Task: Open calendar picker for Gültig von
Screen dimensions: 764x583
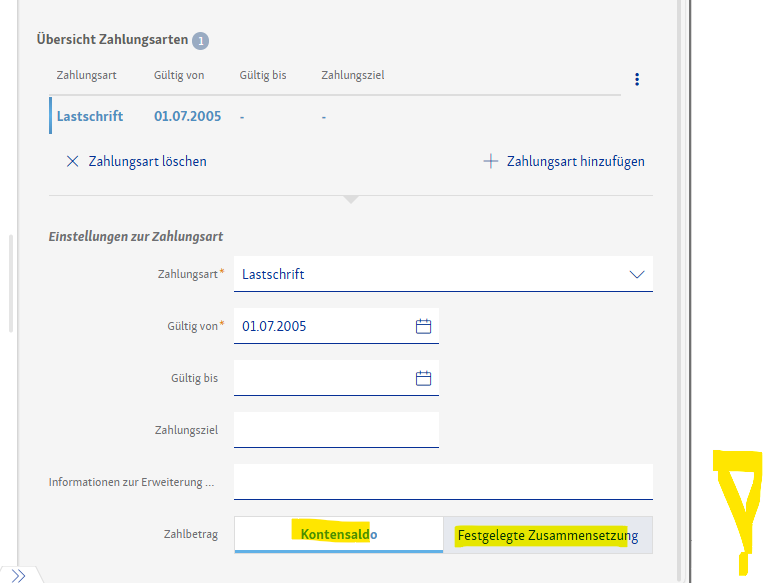Action: (423, 326)
